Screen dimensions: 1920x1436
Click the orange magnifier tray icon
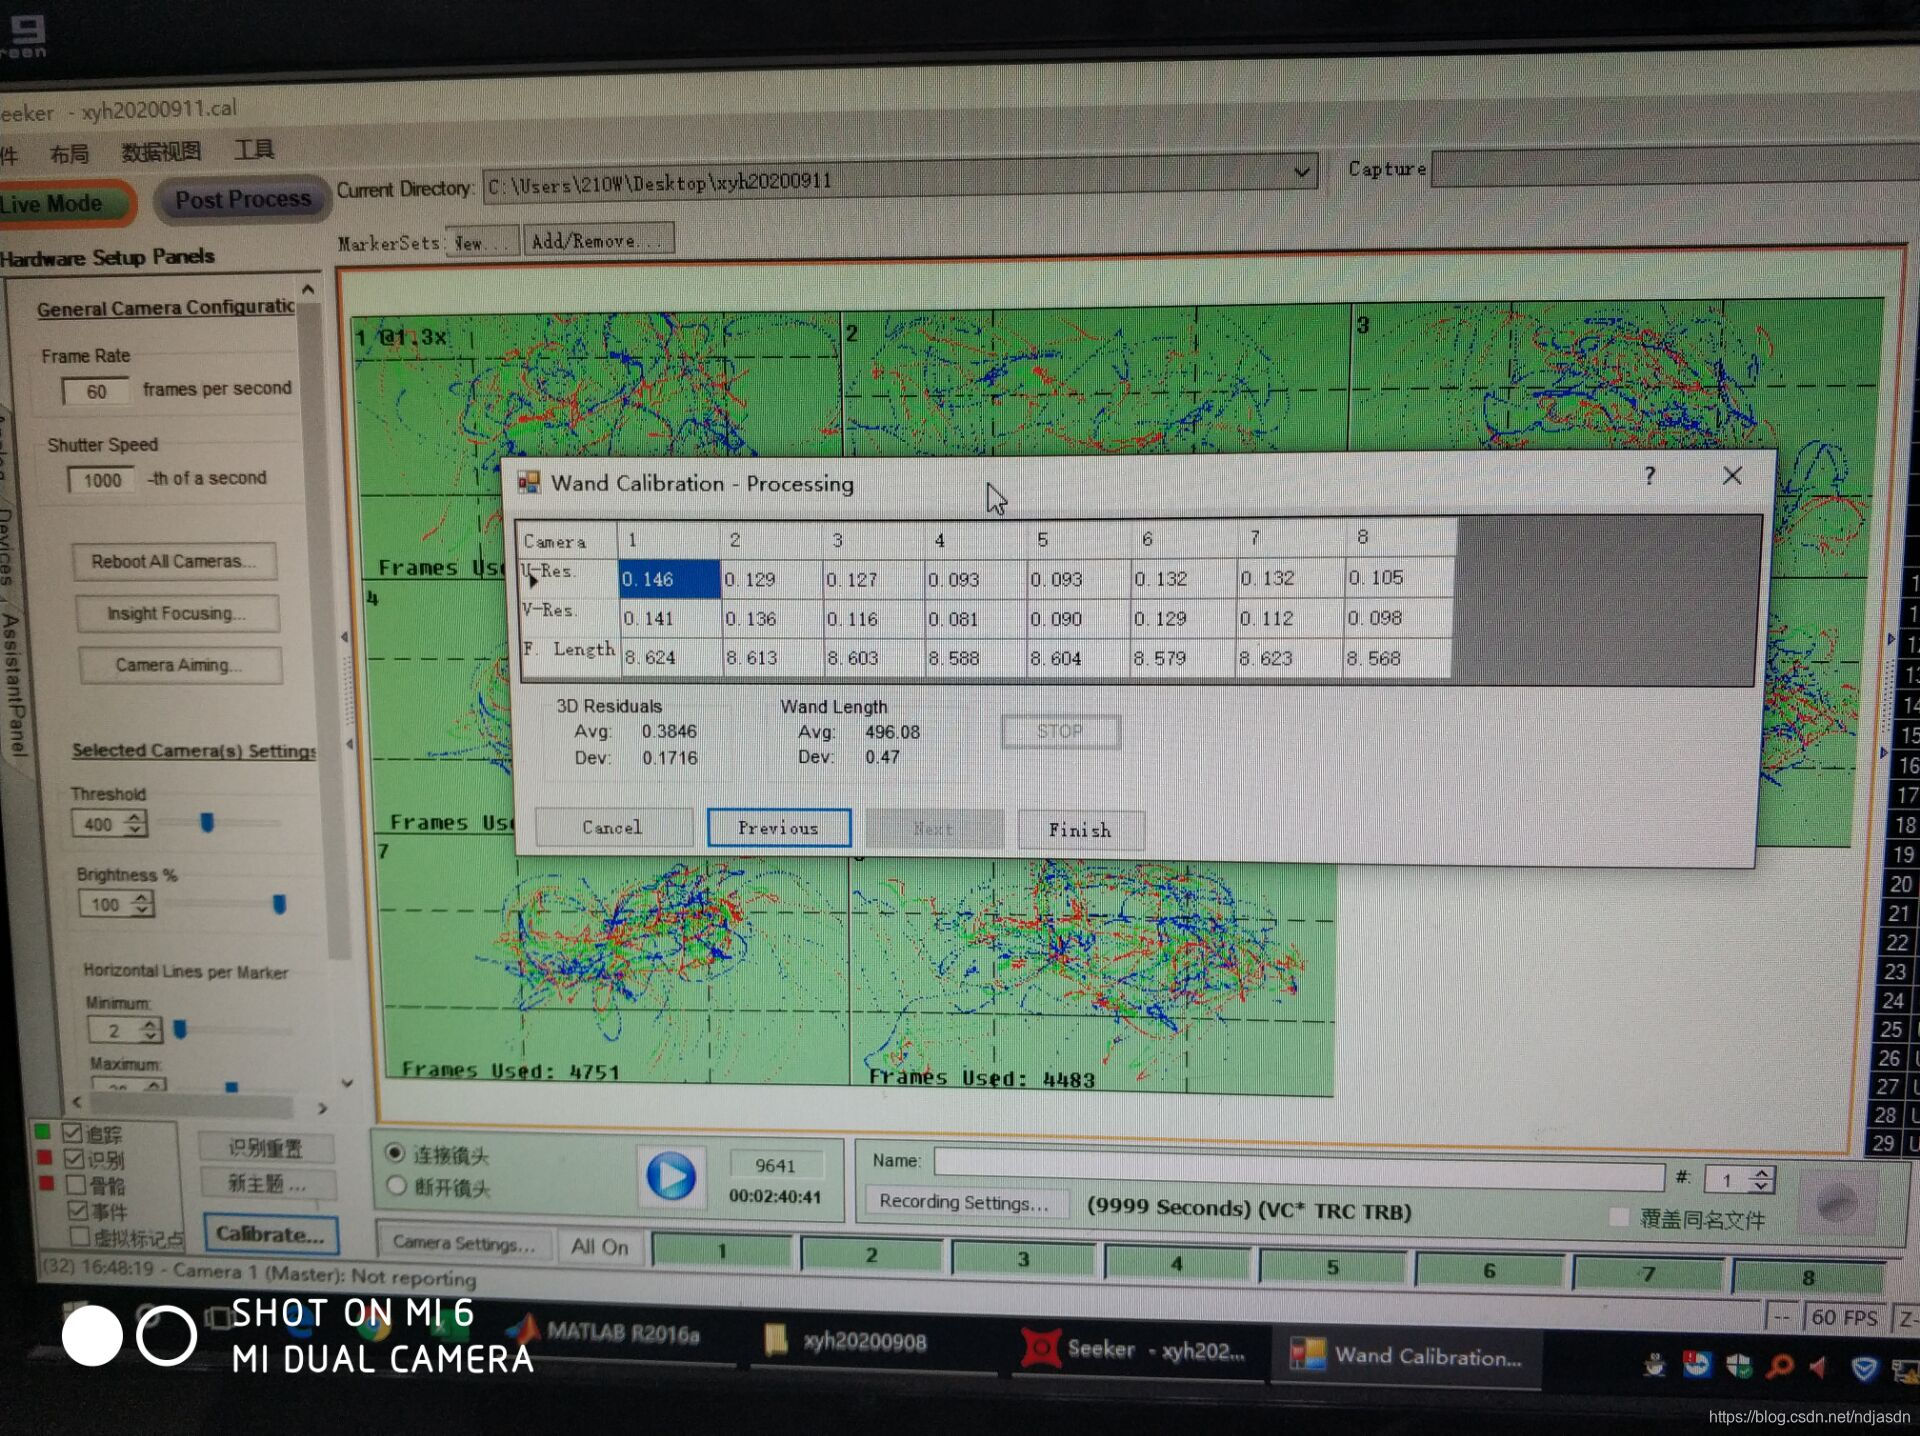click(1780, 1365)
